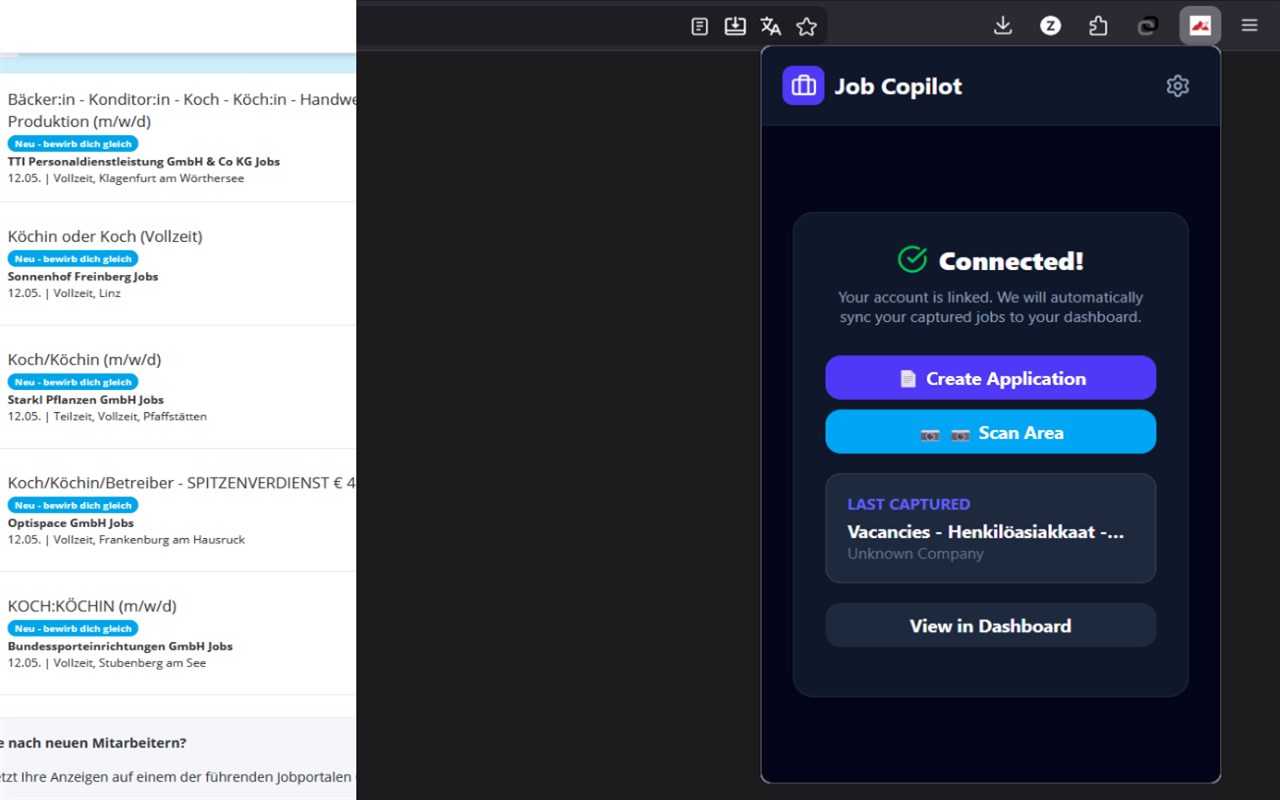This screenshot has width=1280, height=800.
Task: Click the Neu badge under KOCH:KÖCHIN
Action: 73,628
